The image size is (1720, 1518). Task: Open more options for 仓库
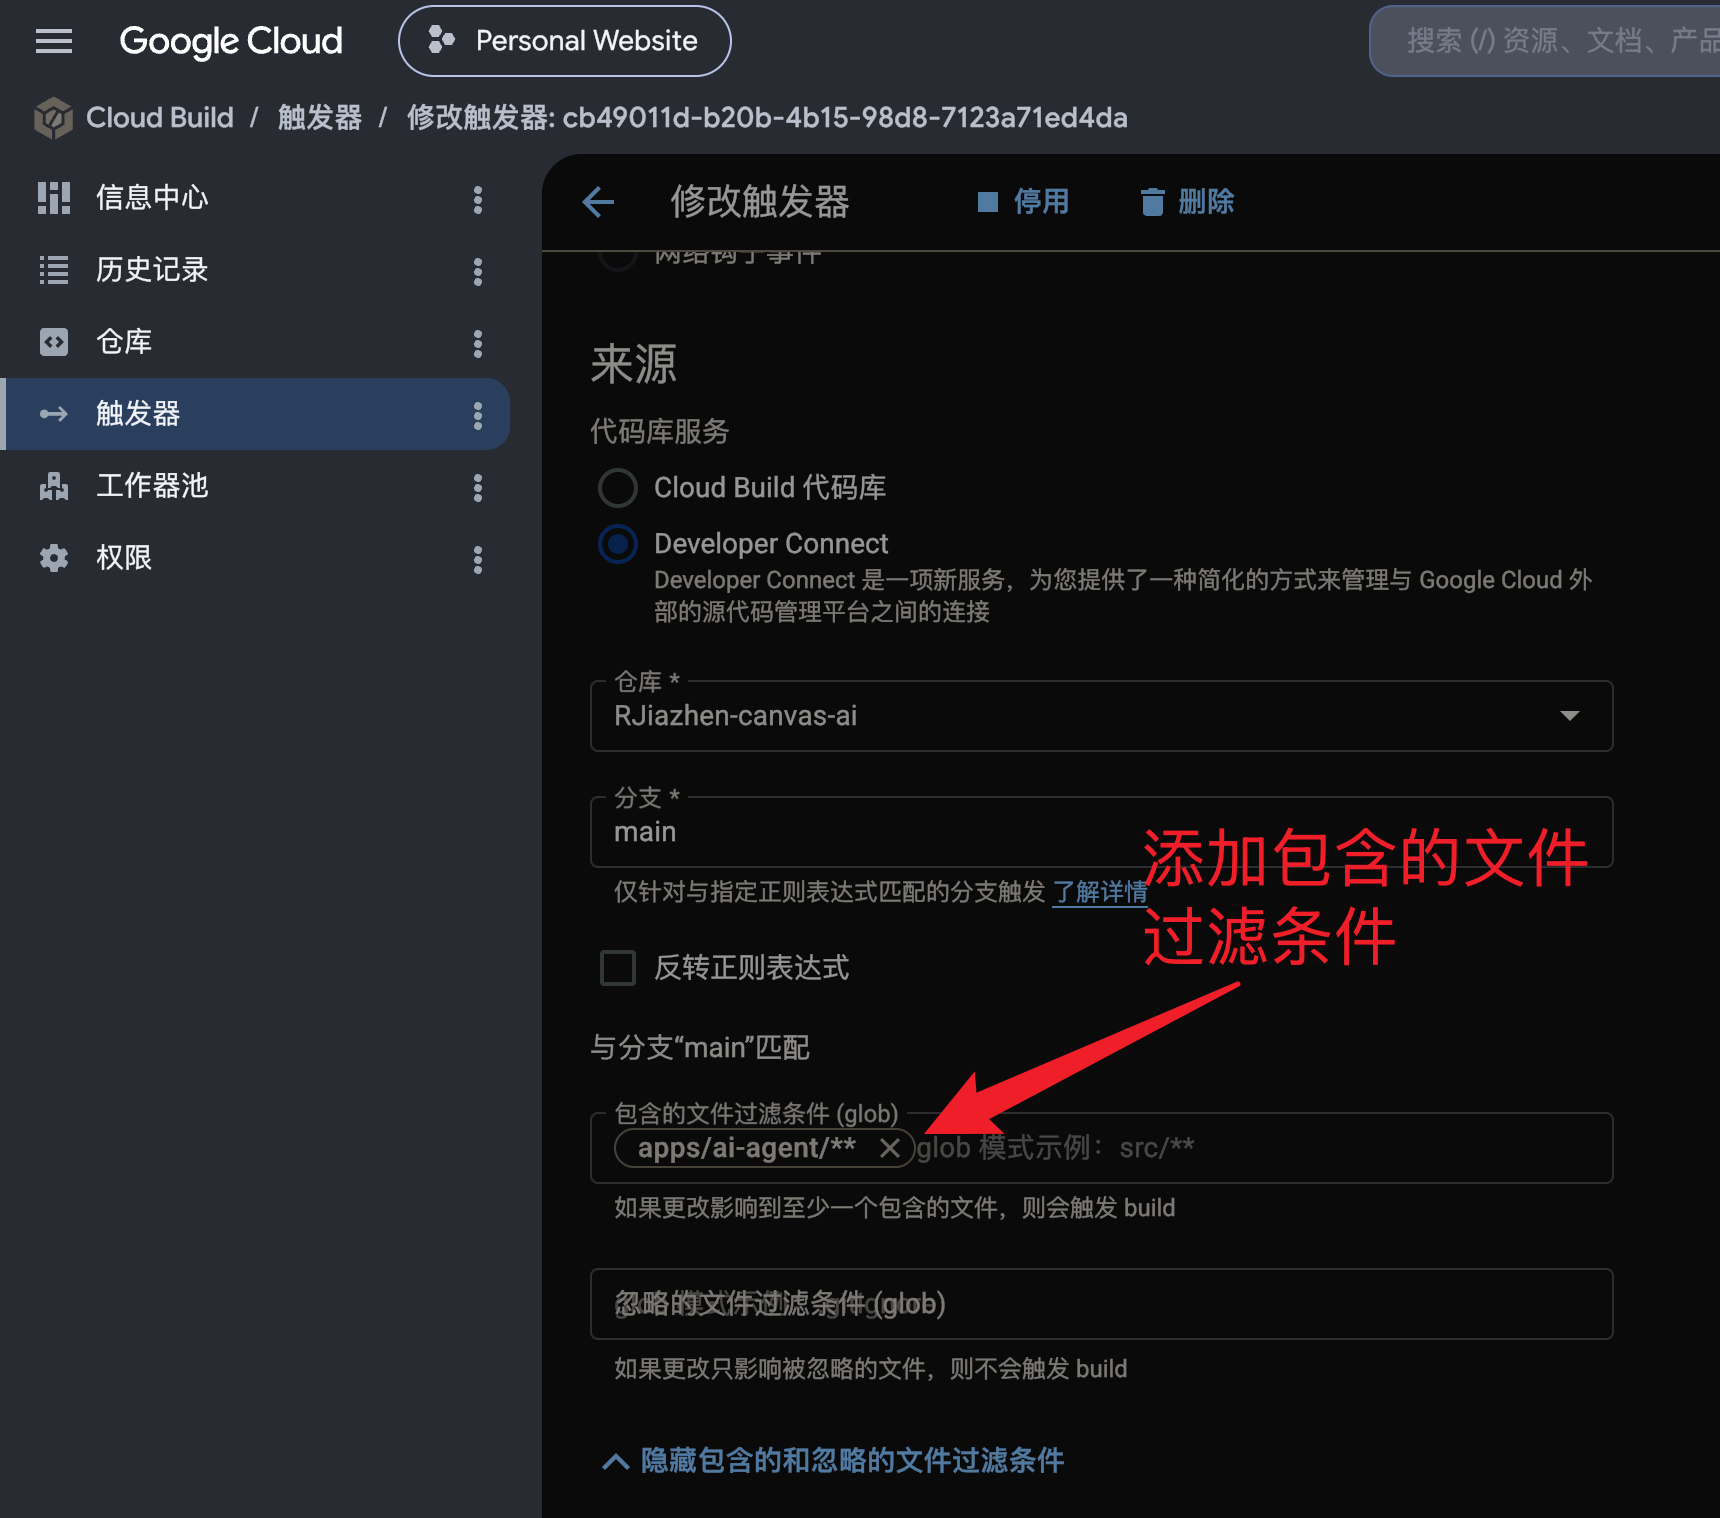(x=478, y=344)
